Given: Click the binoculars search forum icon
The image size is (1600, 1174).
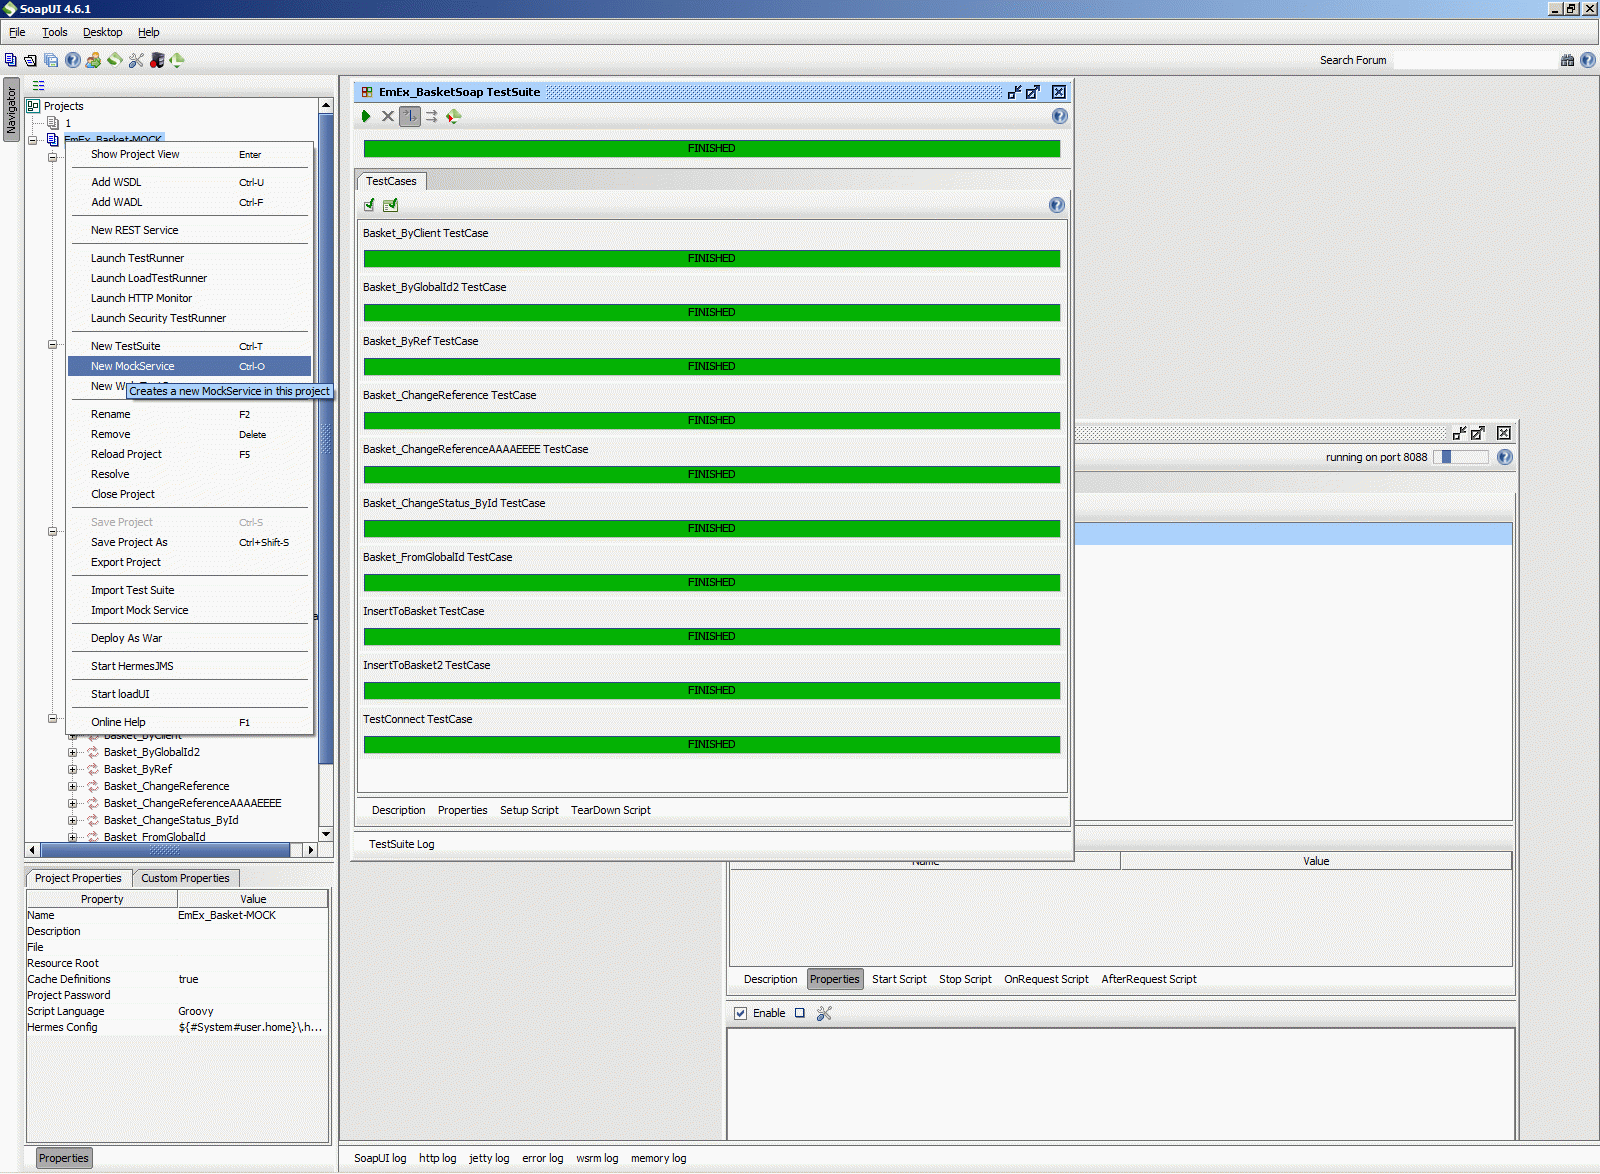Looking at the screenshot, I should (x=1567, y=60).
